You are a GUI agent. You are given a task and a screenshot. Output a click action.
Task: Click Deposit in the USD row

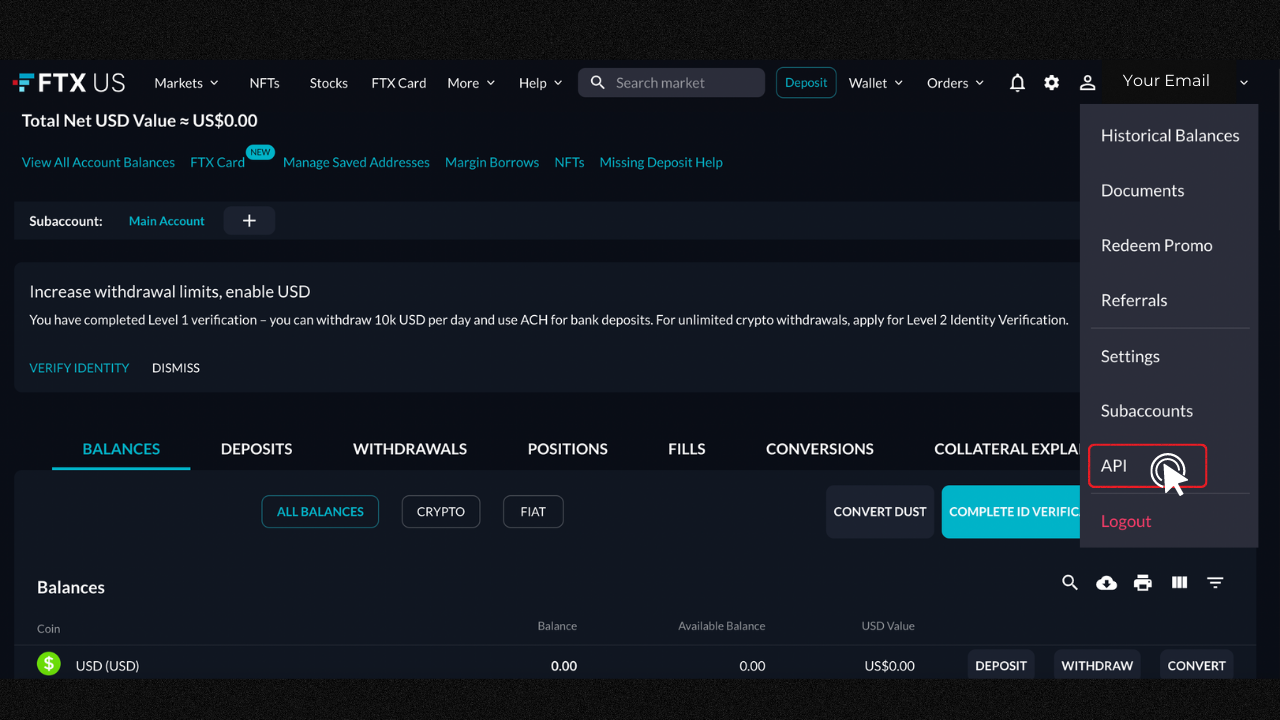tap(1001, 665)
